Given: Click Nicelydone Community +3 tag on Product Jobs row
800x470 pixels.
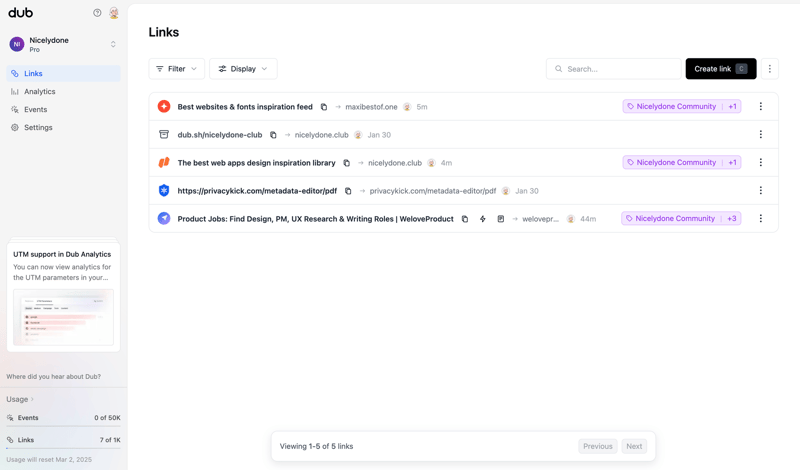Looking at the screenshot, I should (x=681, y=218).
